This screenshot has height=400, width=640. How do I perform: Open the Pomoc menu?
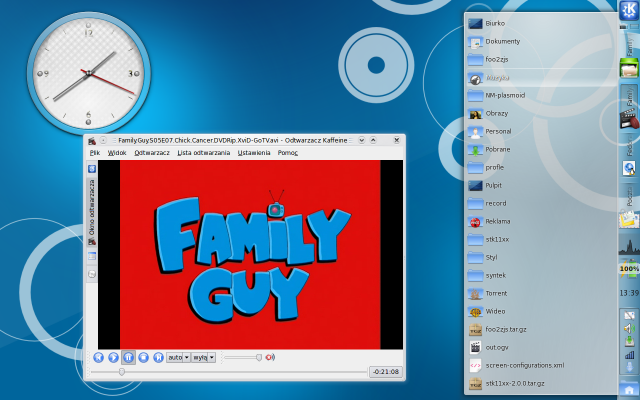pyautogui.click(x=288, y=153)
